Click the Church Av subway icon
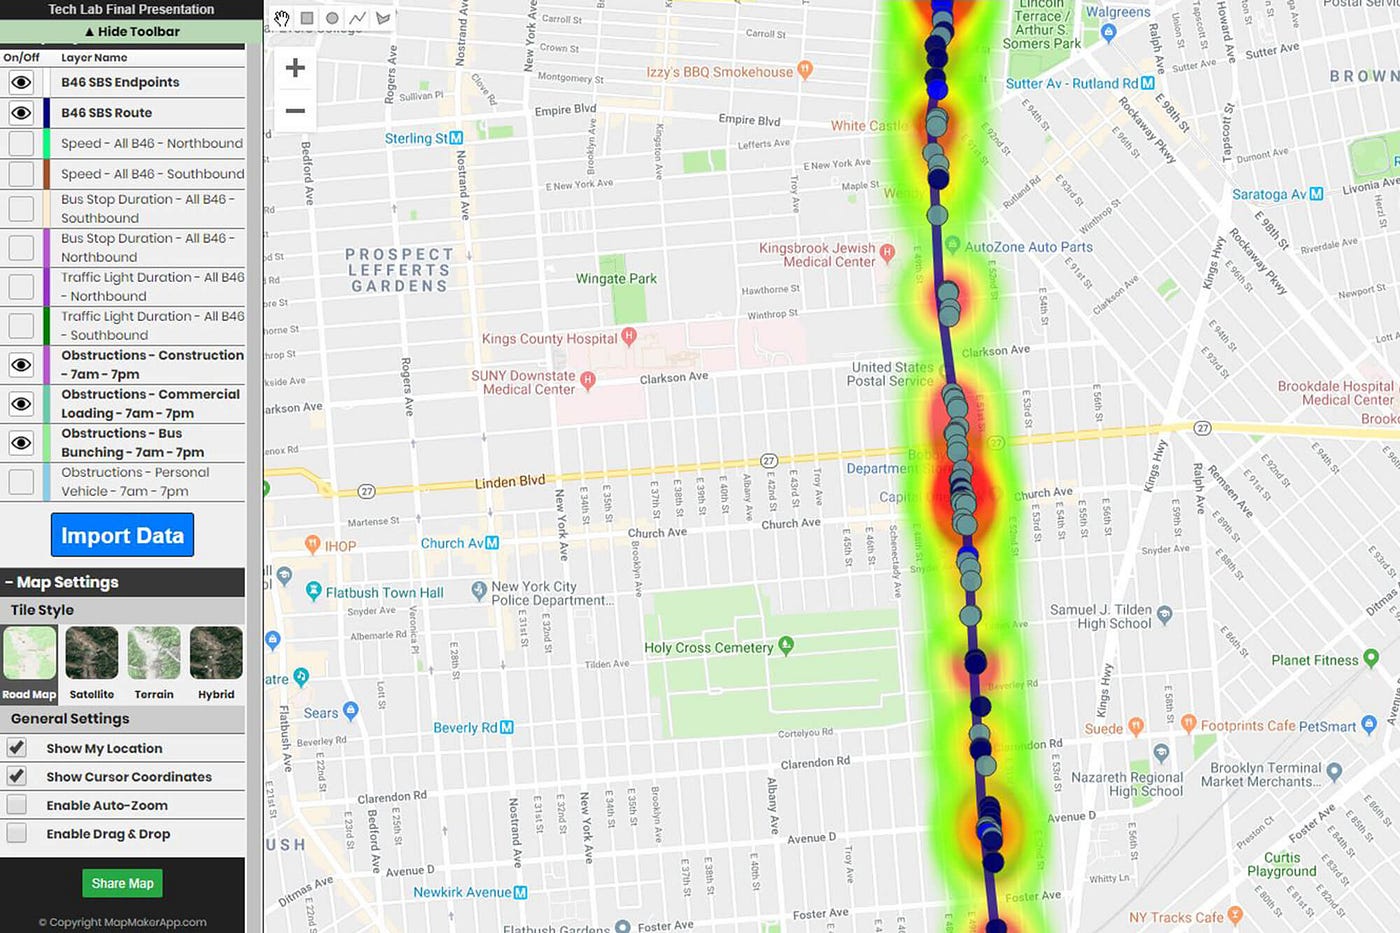 (x=492, y=543)
